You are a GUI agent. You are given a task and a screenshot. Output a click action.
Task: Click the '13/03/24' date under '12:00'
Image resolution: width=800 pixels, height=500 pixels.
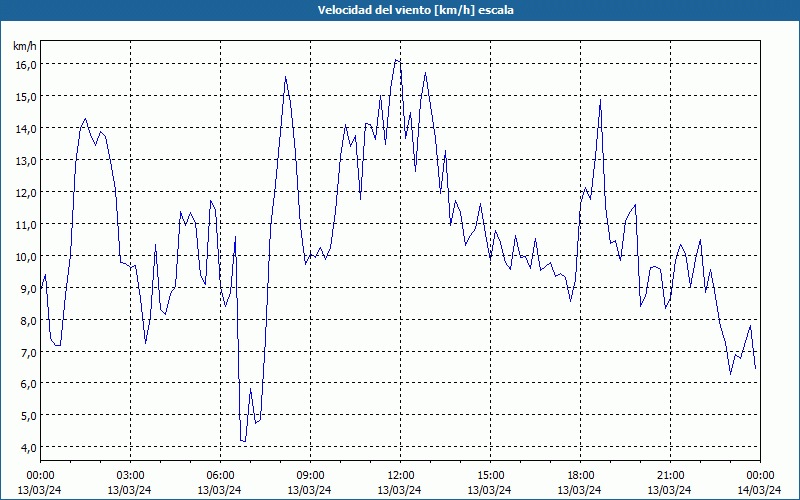[x=399, y=490]
